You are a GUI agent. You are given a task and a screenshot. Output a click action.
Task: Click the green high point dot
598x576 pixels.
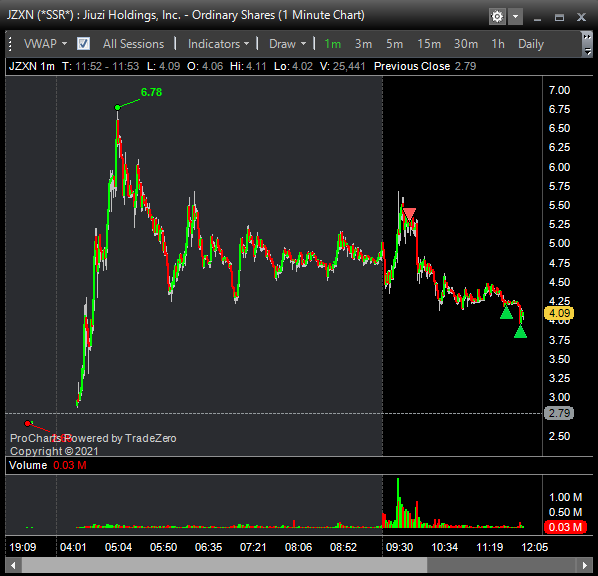[117, 108]
